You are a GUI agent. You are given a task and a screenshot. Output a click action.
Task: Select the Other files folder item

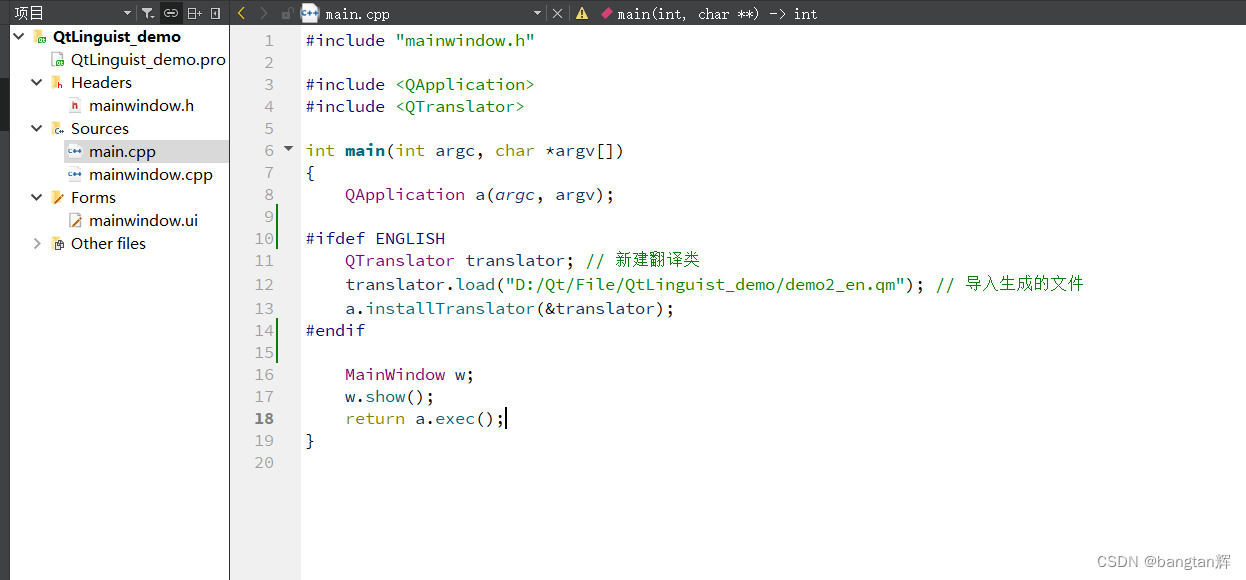[108, 243]
